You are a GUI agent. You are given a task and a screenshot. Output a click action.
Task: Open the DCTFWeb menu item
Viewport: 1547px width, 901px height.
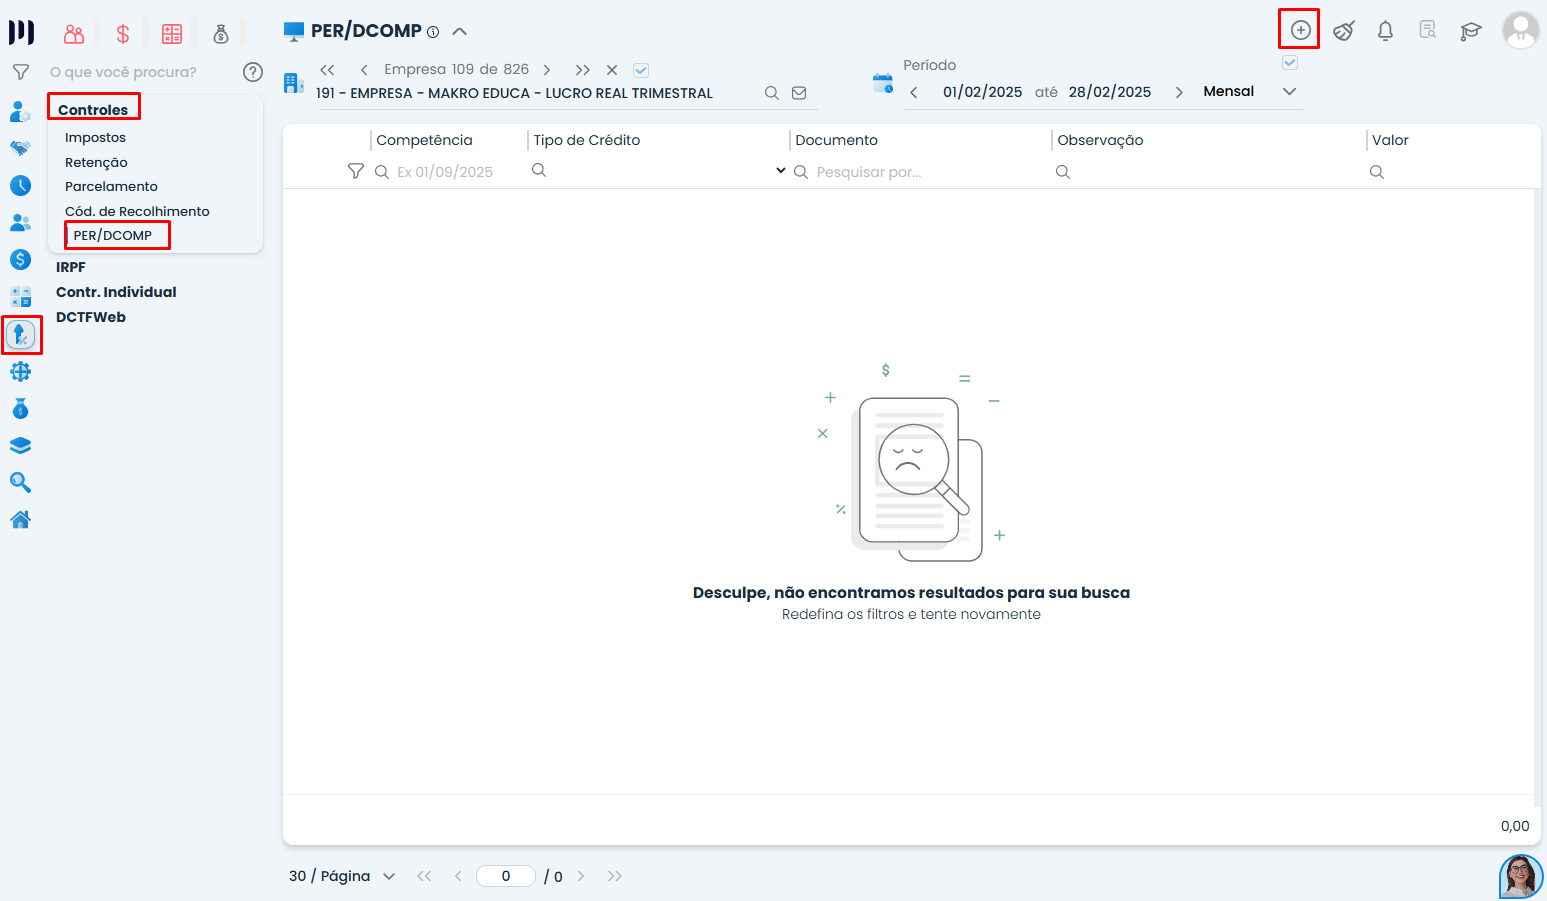[91, 317]
